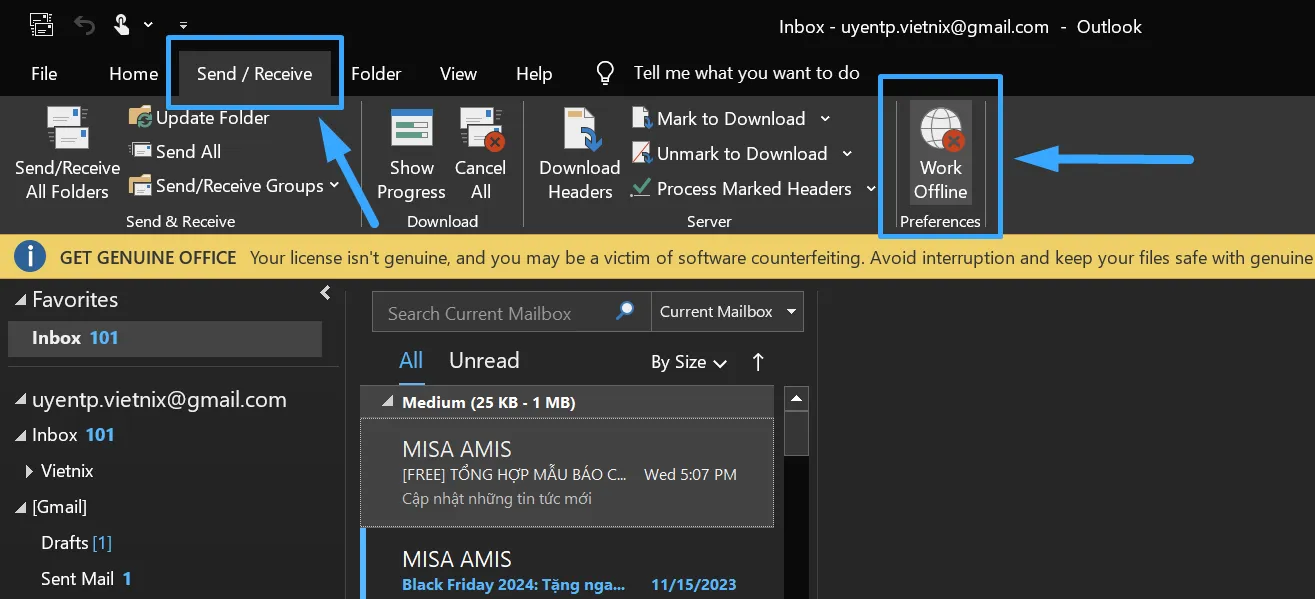Expand the Vietnix subfolder

click(x=30, y=471)
